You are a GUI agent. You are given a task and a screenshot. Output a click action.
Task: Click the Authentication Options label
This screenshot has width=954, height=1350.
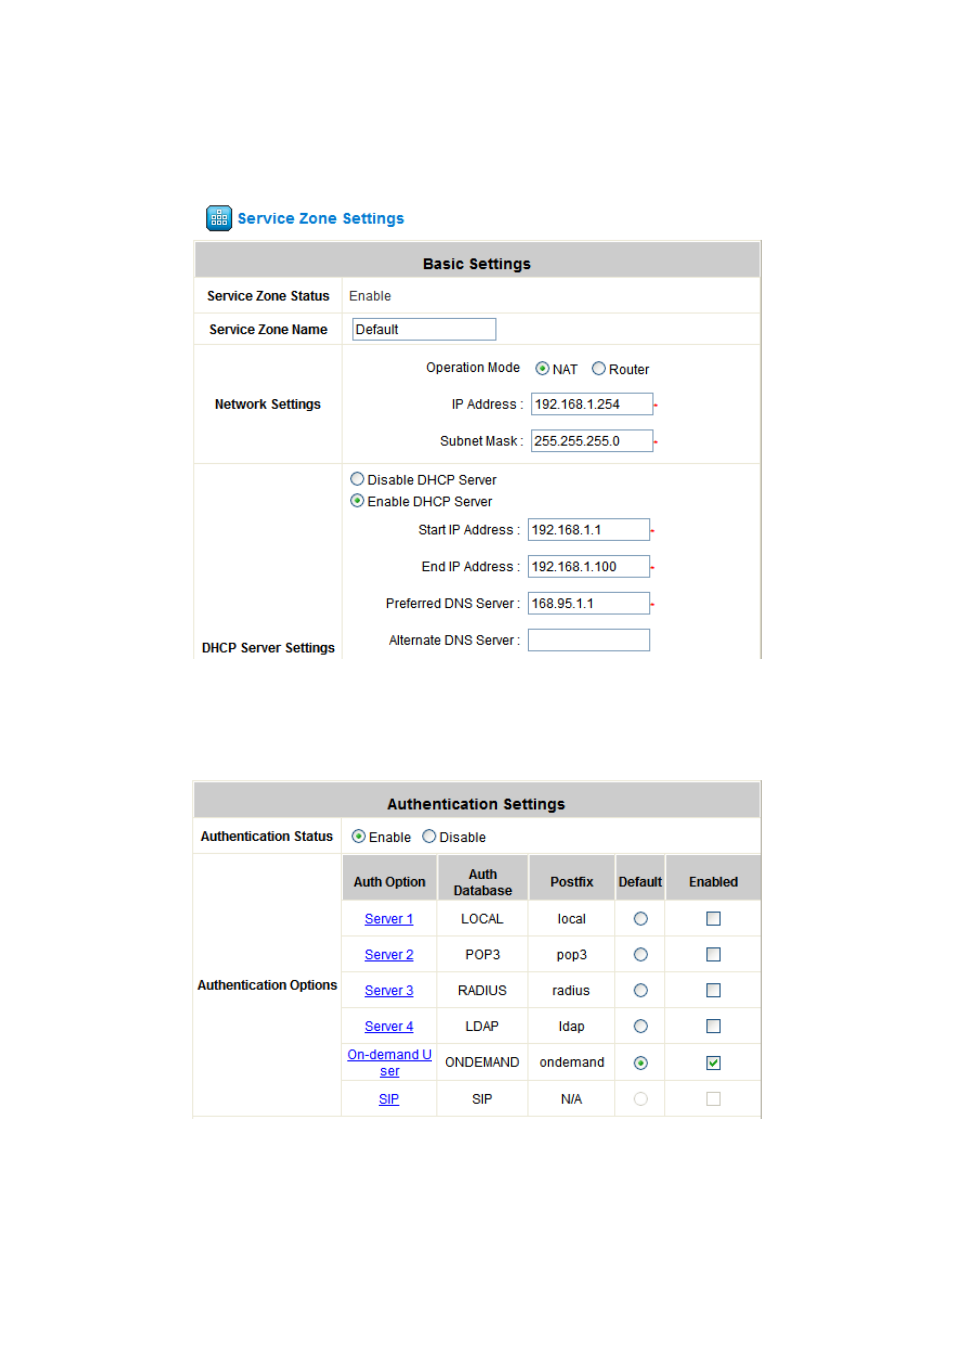(267, 985)
